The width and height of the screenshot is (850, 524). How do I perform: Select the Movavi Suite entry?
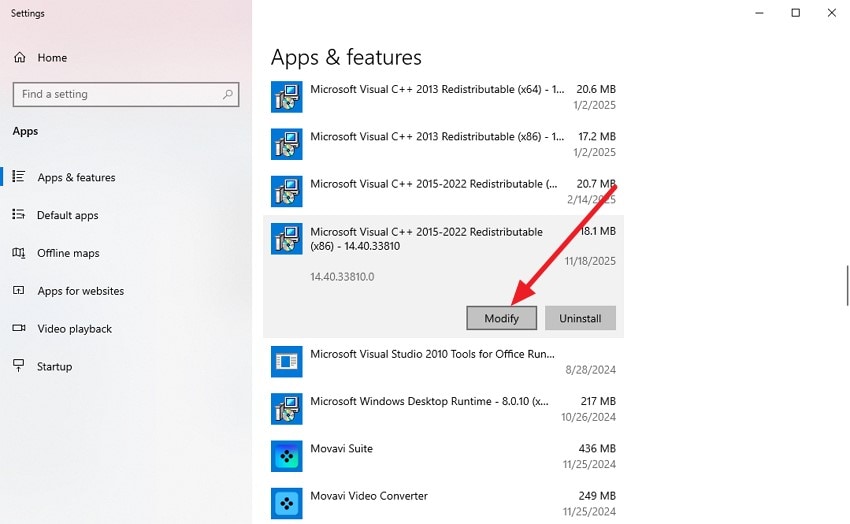[443, 456]
